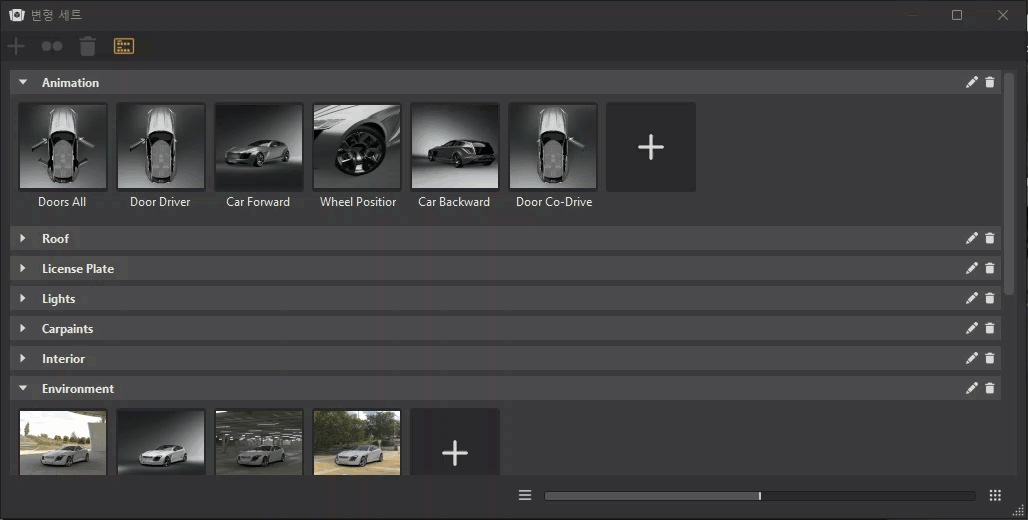The width and height of the screenshot is (1028, 520).
Task: Toggle the highlighted yellow toolbar icon
Action: (x=124, y=46)
